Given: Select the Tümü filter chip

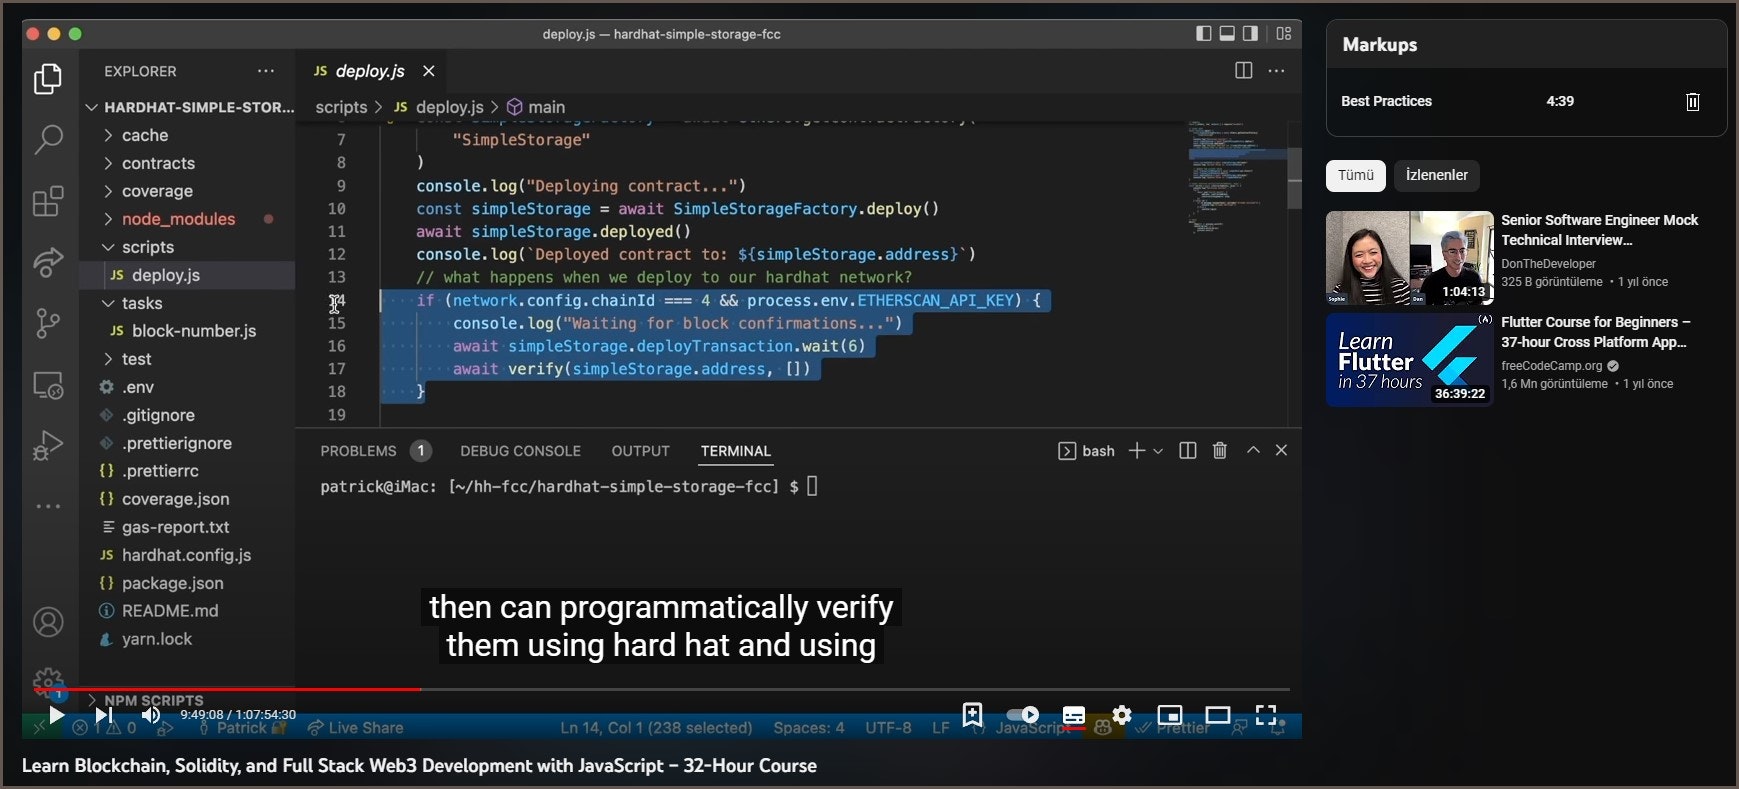Looking at the screenshot, I should coord(1356,175).
